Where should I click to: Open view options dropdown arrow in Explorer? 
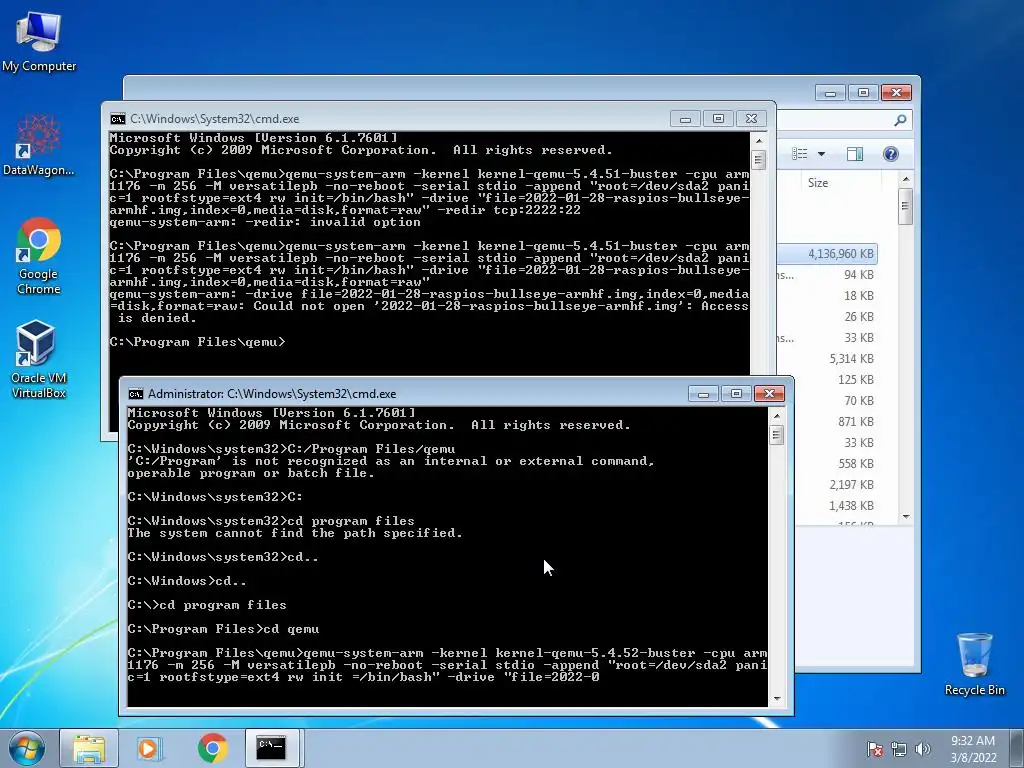click(x=822, y=154)
